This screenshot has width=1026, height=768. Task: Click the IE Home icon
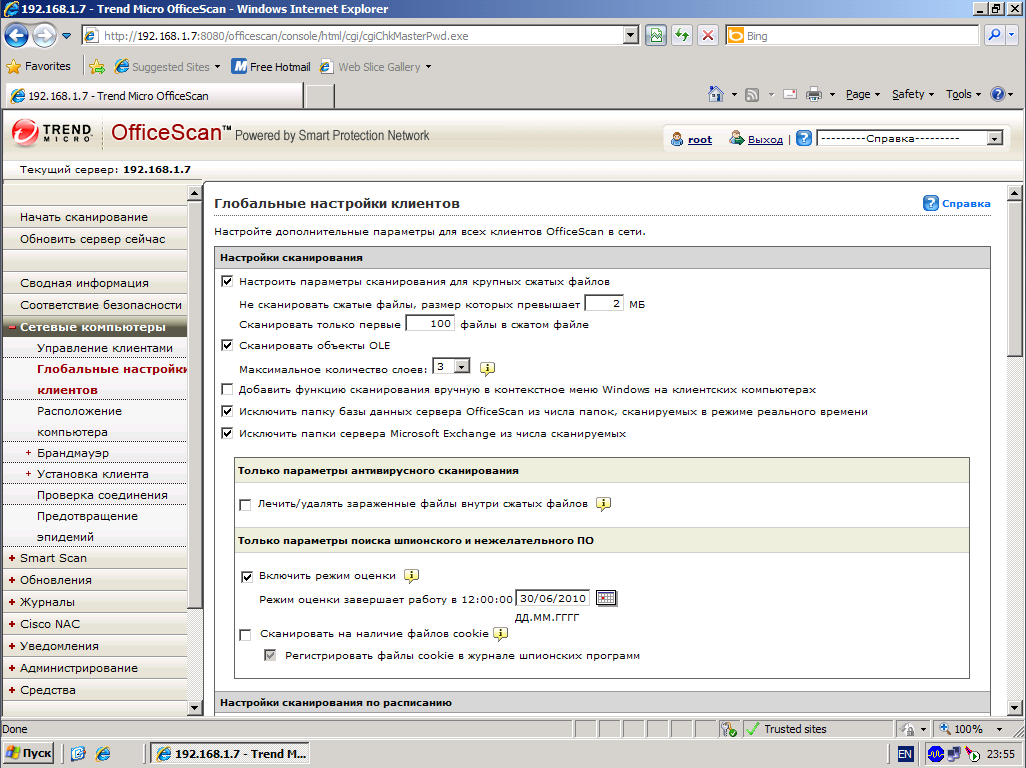[x=716, y=94]
